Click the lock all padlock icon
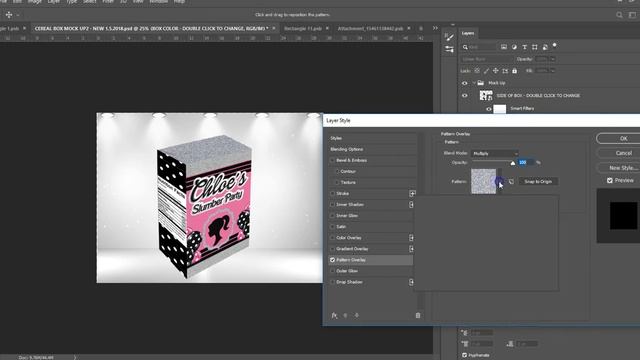 [x=514, y=71]
